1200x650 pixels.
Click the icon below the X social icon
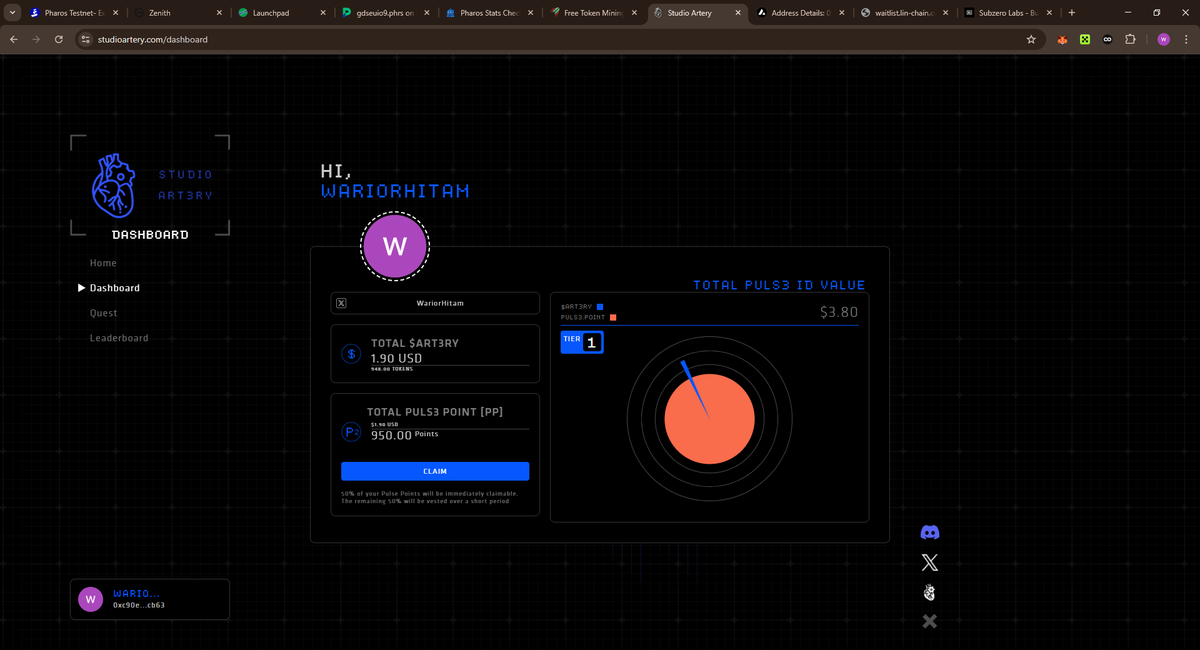(930, 593)
